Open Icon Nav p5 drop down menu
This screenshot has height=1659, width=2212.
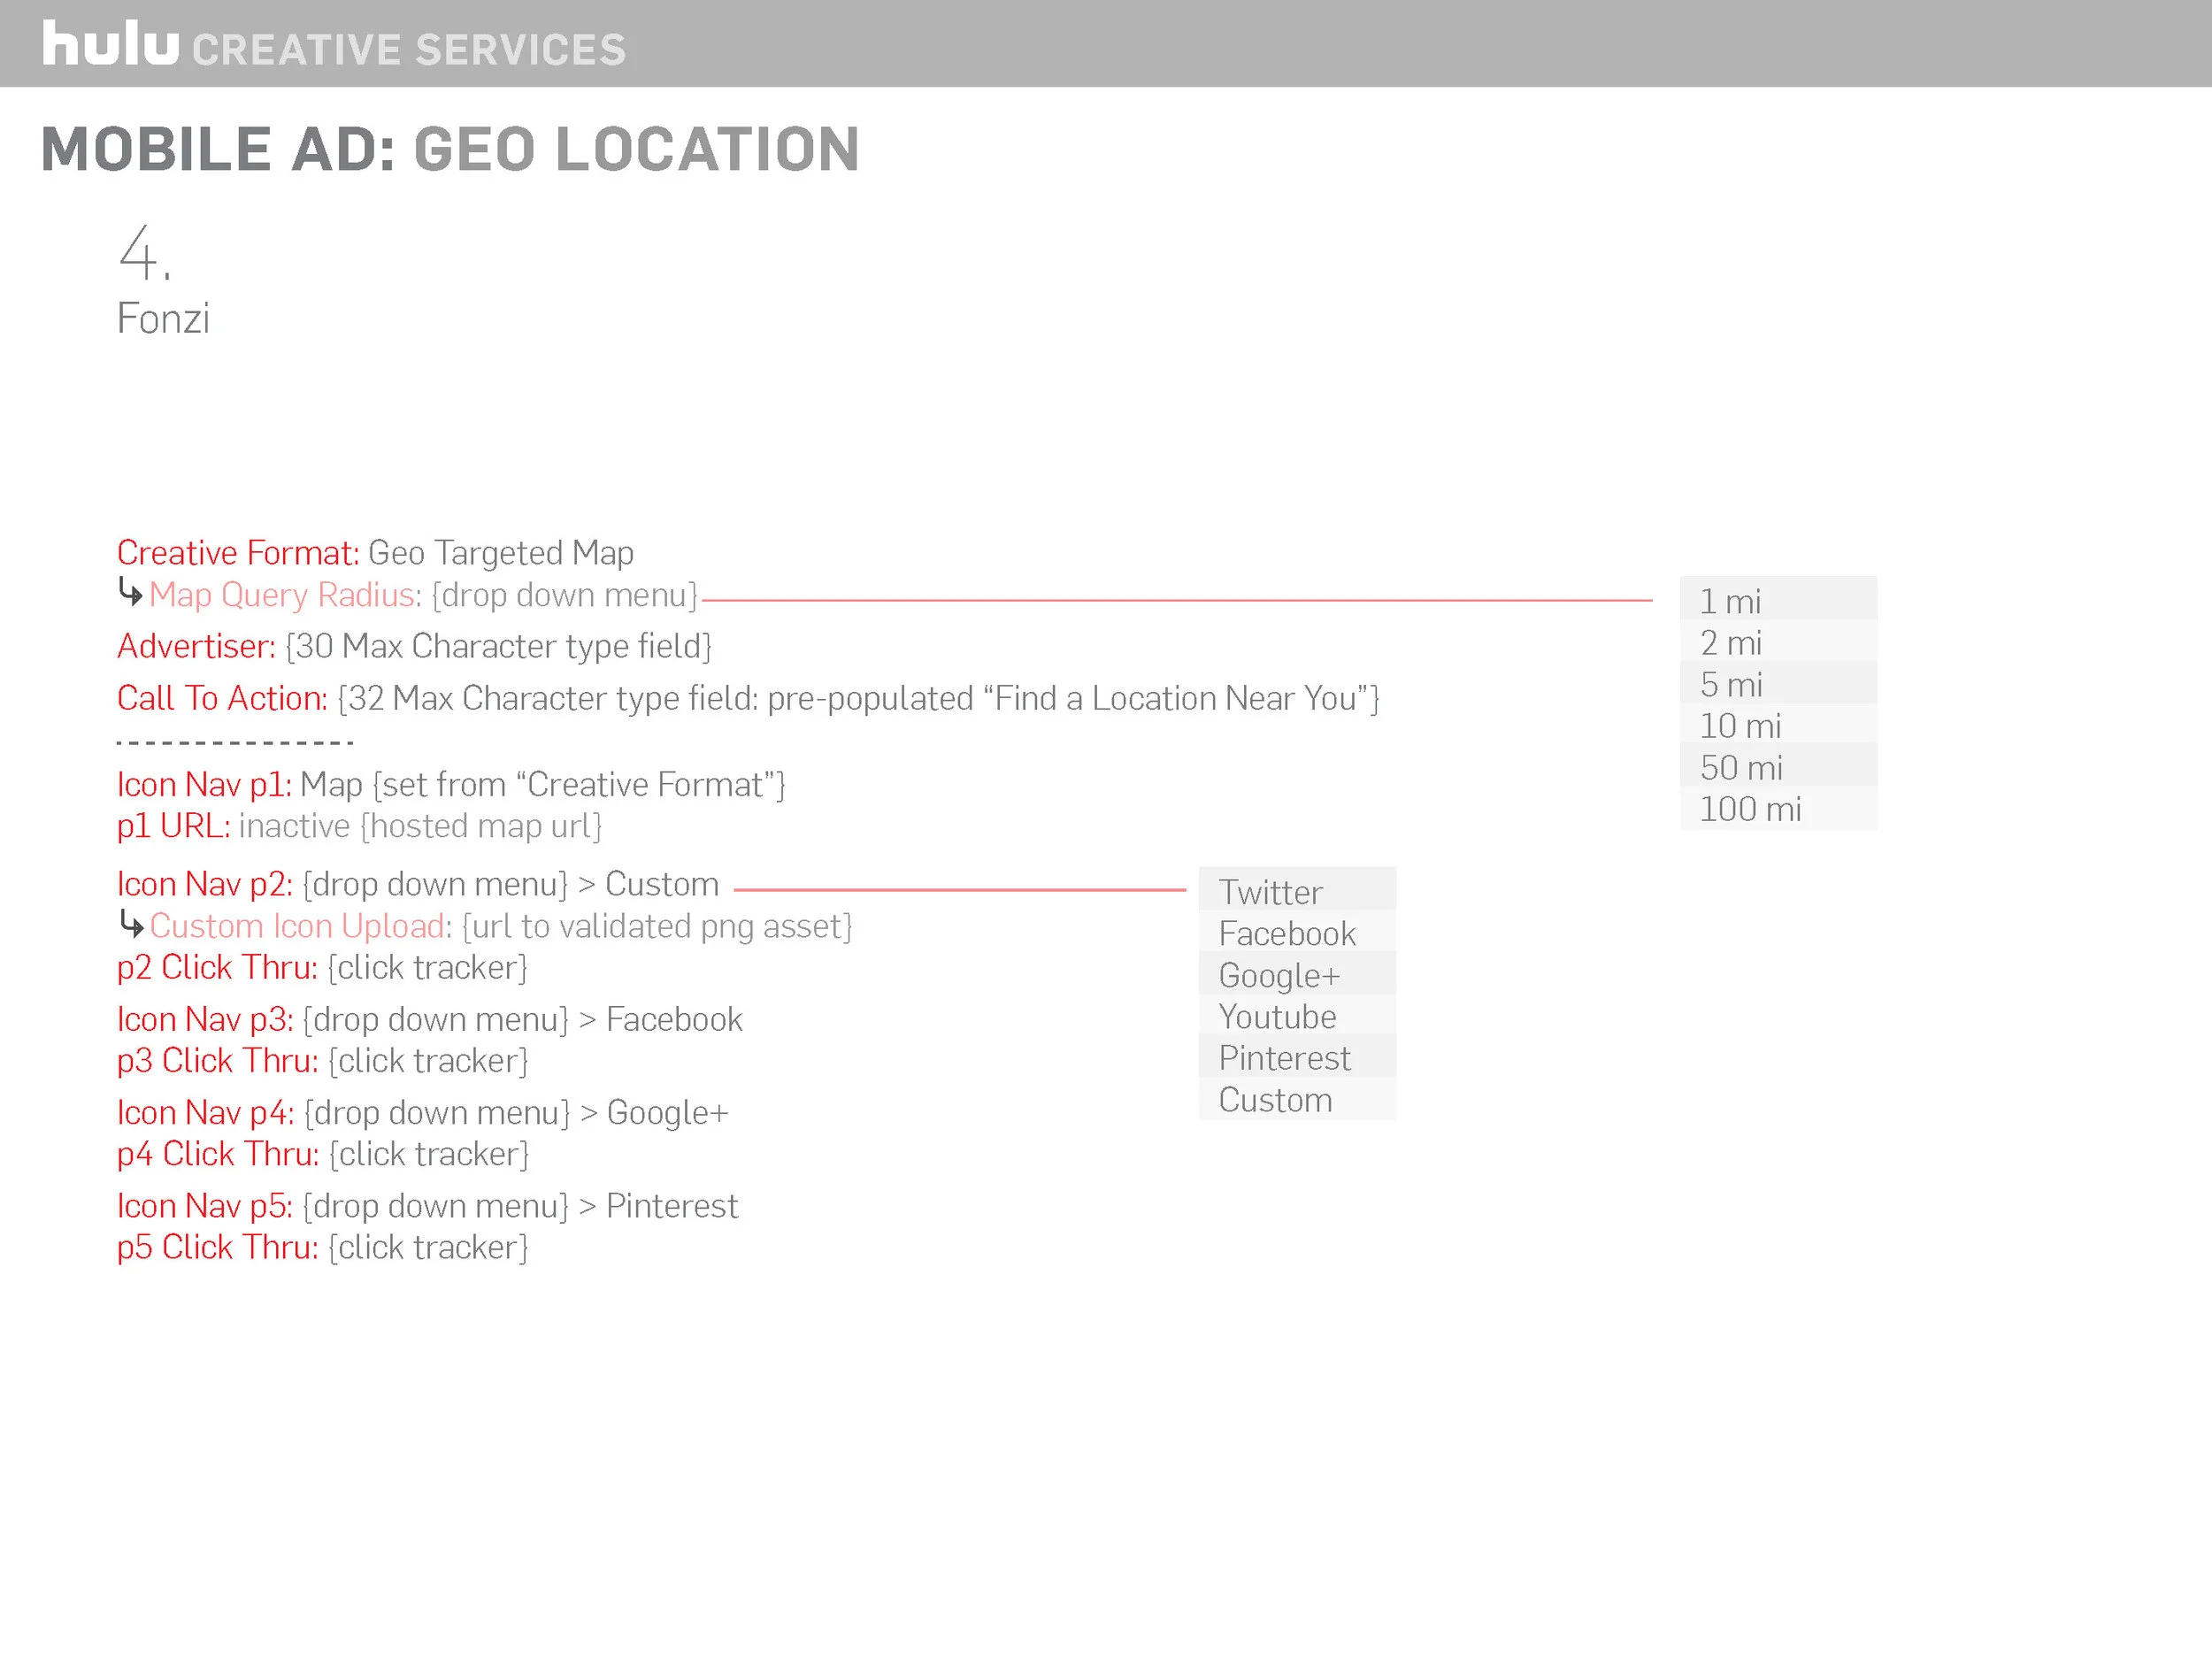point(435,1205)
